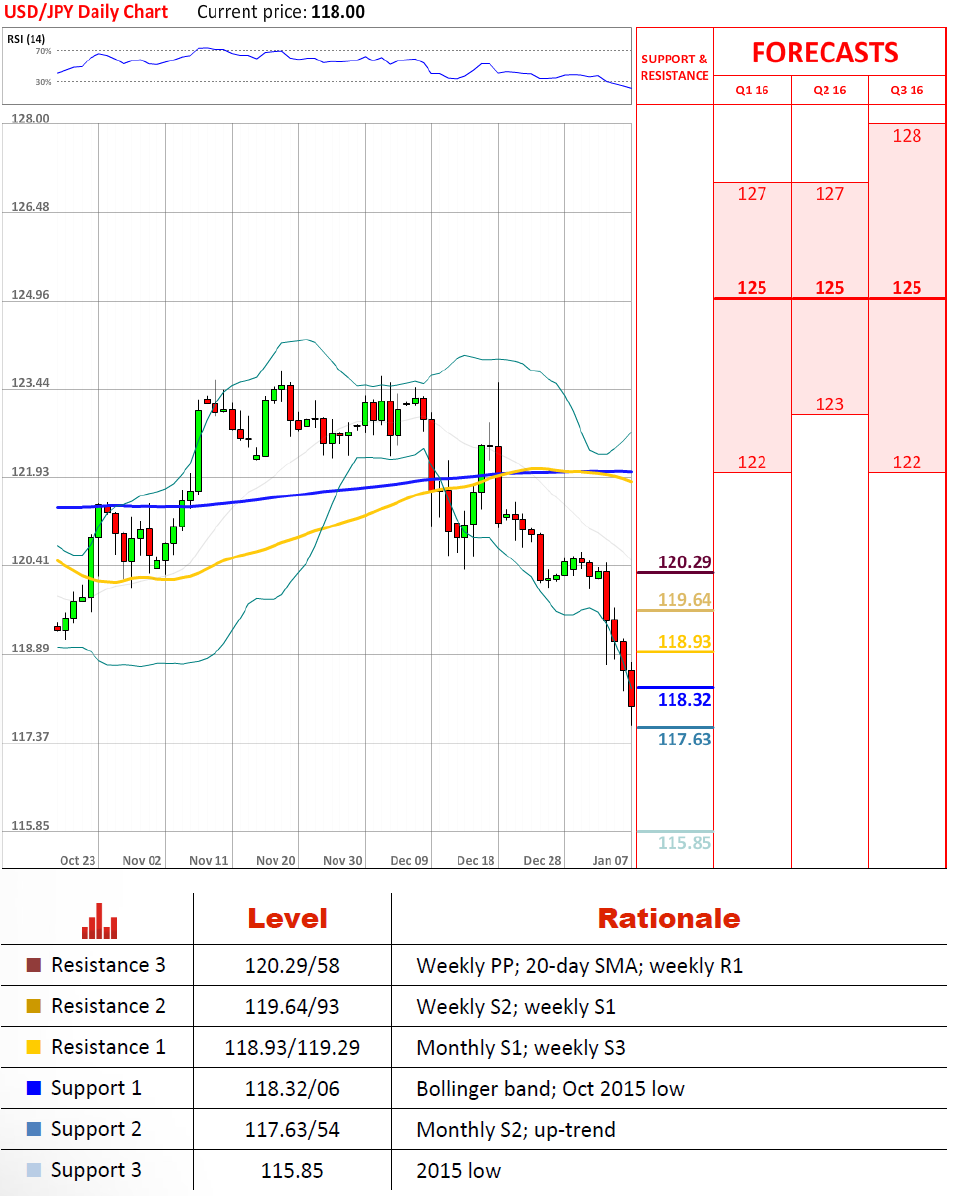This screenshot has width=955, height=1196.
Task: Click the Support 2 row label
Action: point(96,1130)
